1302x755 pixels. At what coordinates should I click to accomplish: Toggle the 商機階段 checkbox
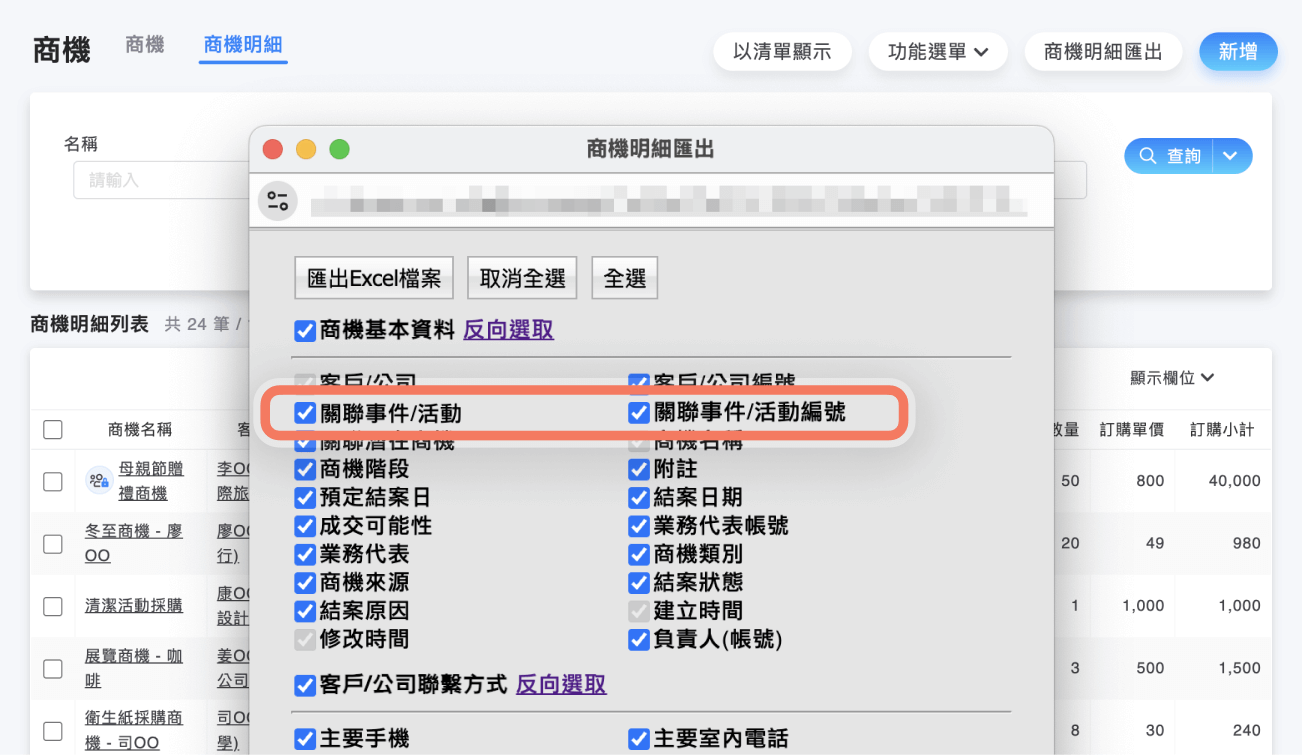point(305,469)
